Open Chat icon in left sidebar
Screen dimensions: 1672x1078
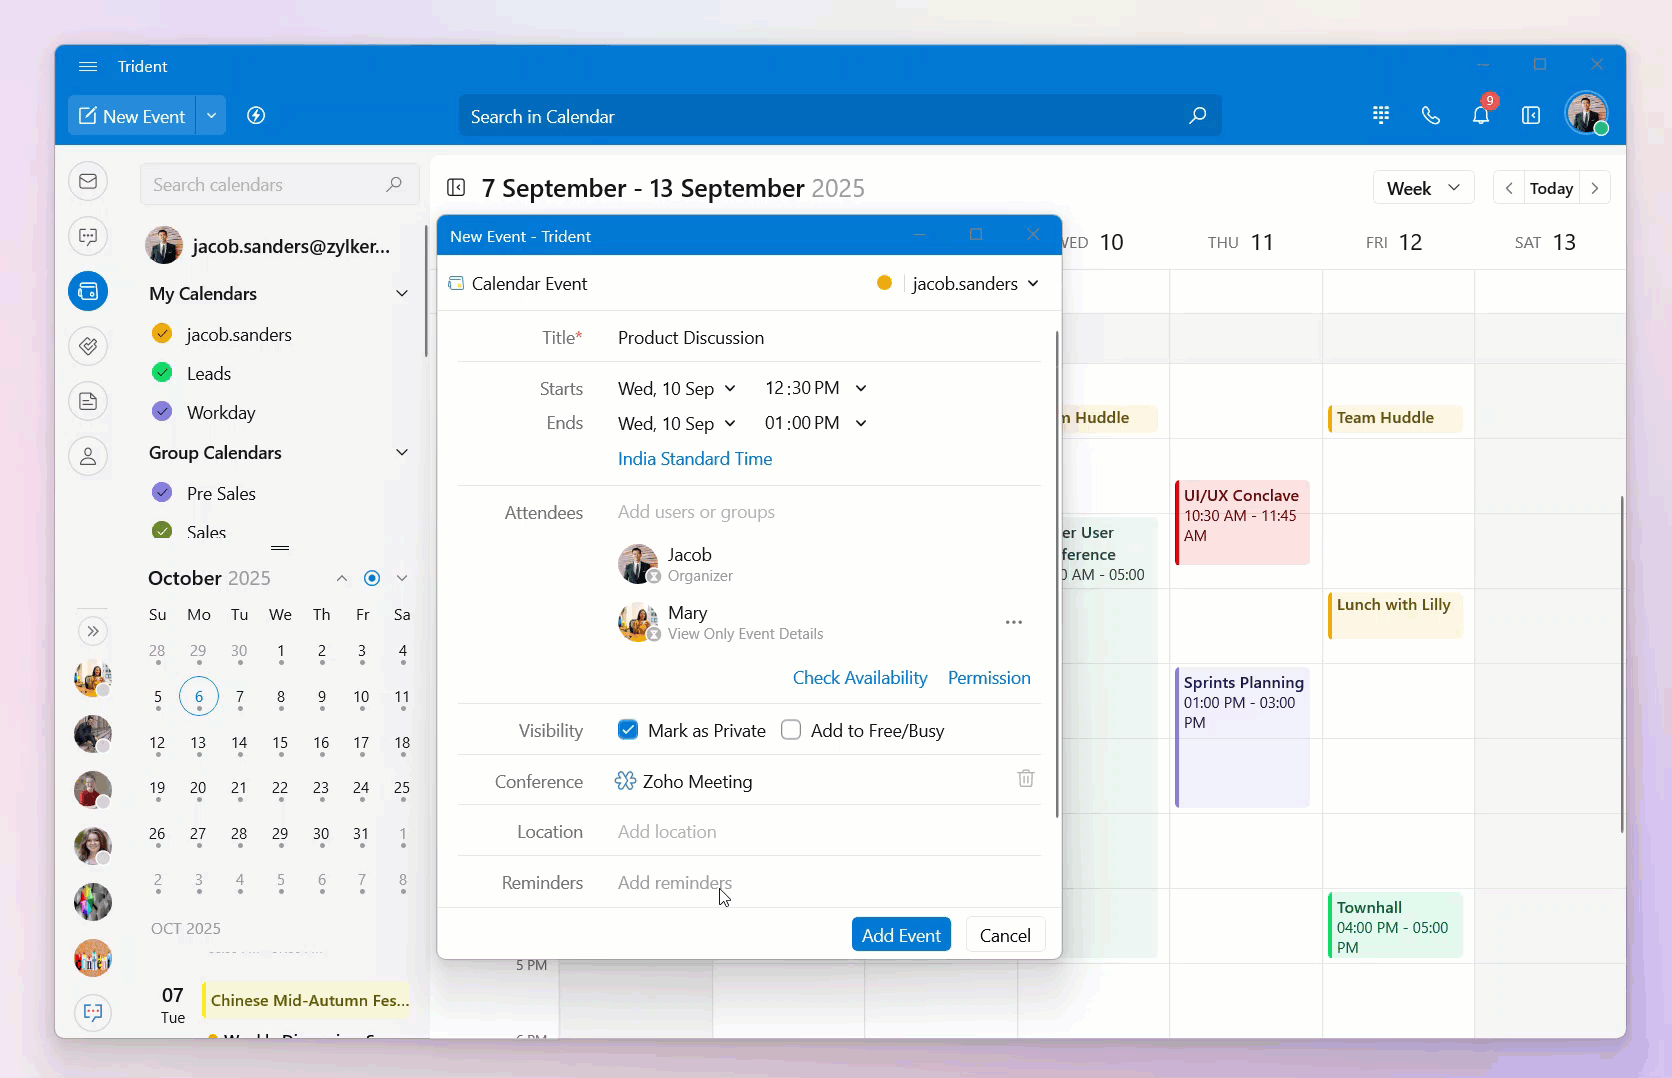tap(88, 236)
